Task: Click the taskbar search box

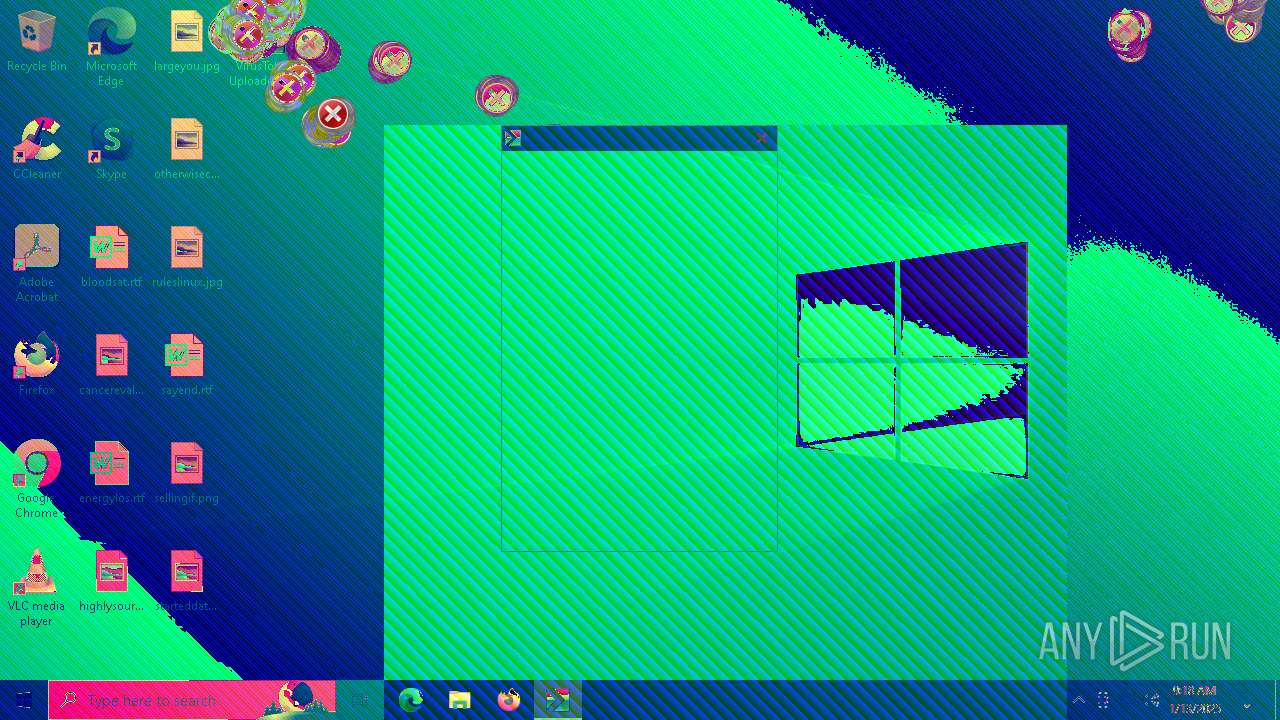Action: coord(192,700)
